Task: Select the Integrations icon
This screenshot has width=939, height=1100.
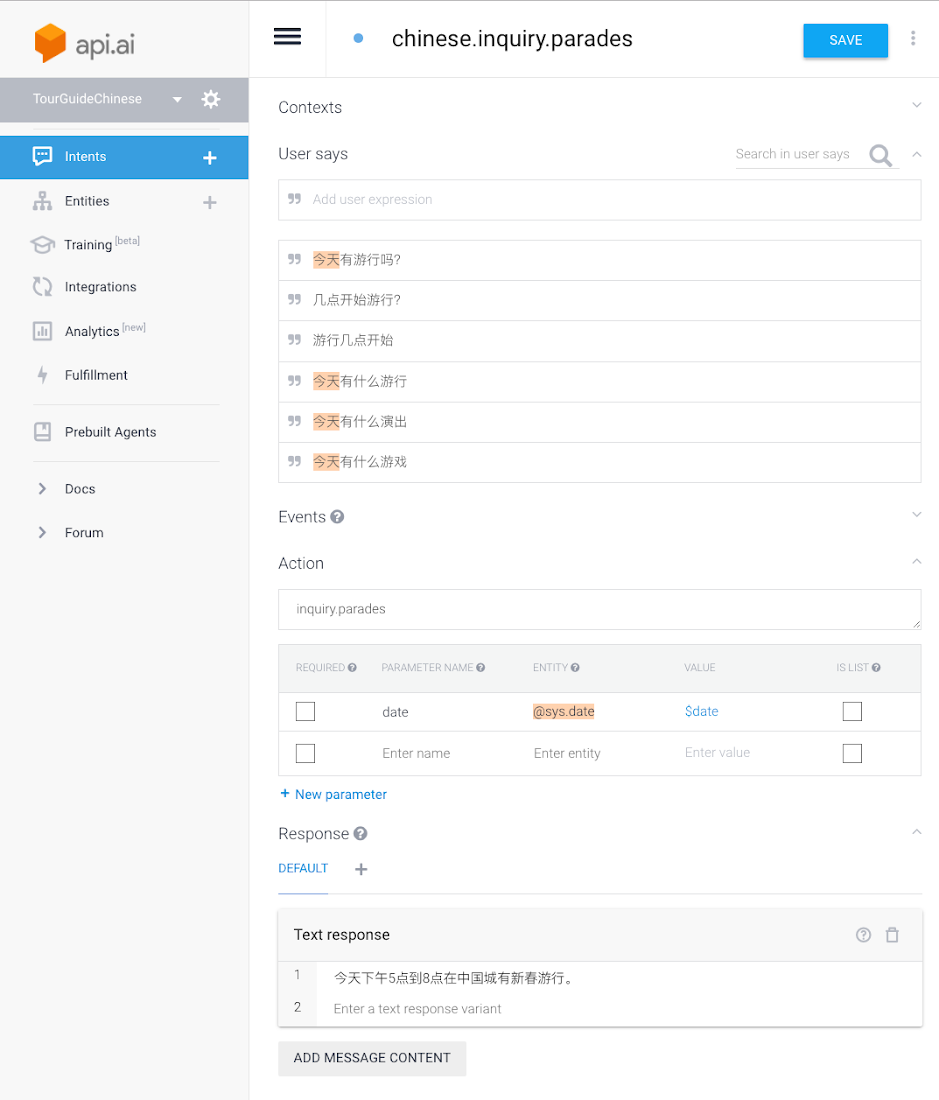Action: [x=41, y=287]
